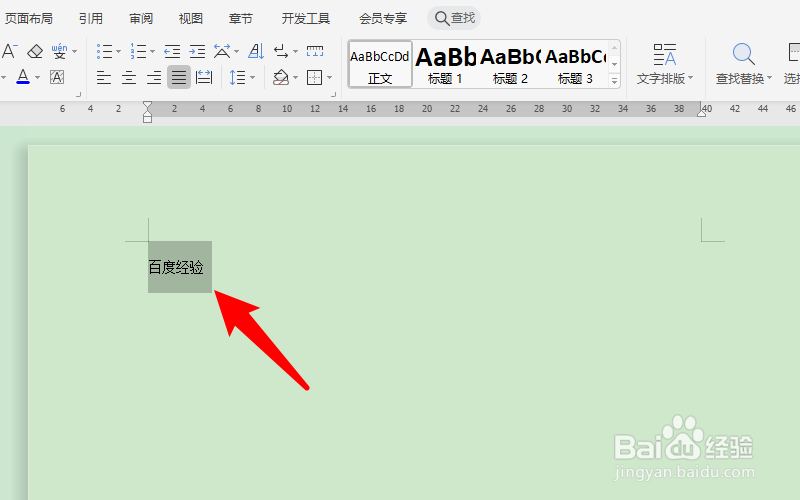Image resolution: width=800 pixels, height=500 pixels.
Task: Open paragraph settings dialog launcher
Action: coord(333,94)
